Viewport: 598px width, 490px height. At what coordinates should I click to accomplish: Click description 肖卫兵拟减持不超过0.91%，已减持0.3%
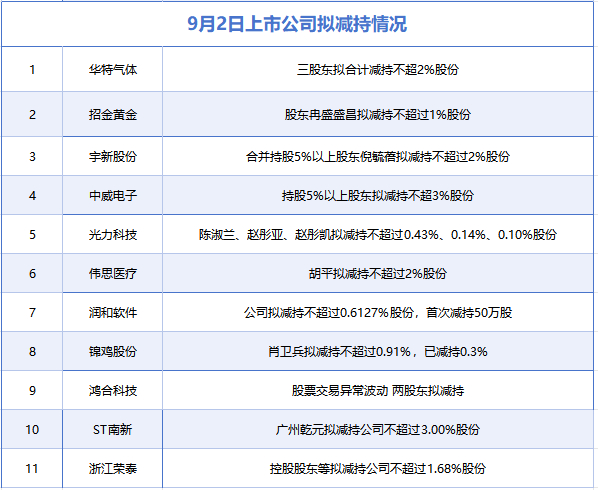[378, 351]
